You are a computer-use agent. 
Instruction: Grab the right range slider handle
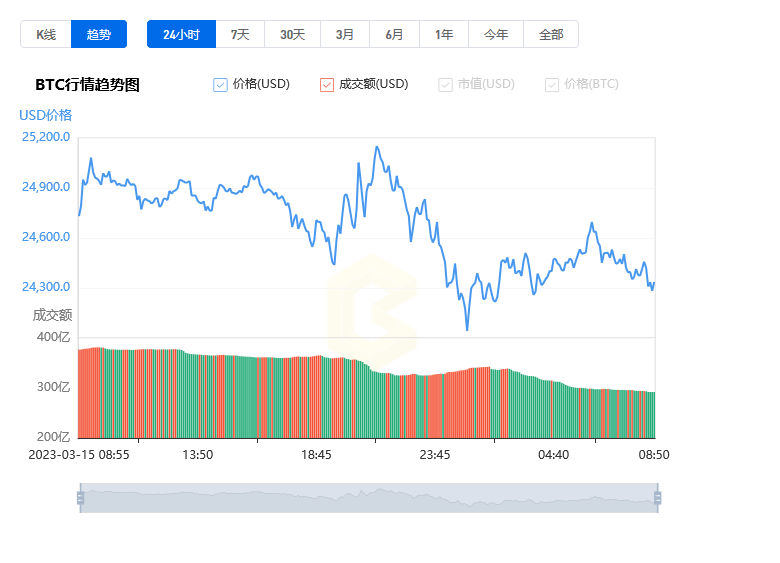pyautogui.click(x=658, y=498)
